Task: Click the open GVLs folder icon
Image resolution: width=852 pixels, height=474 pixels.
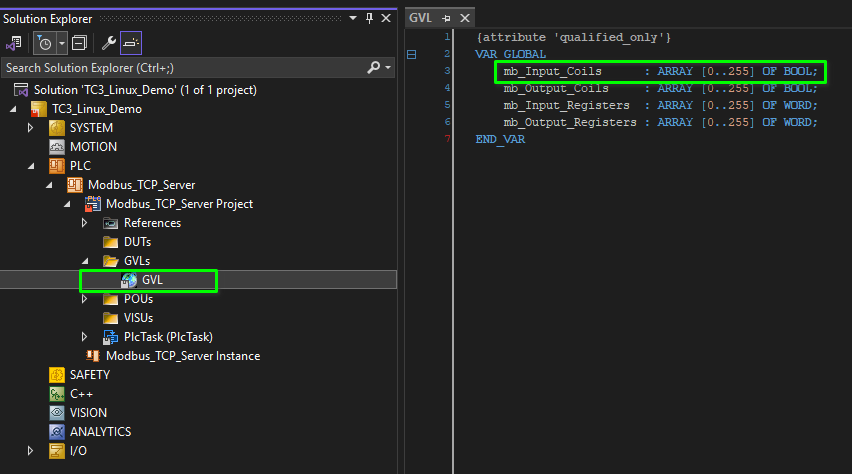Action: tap(110, 261)
